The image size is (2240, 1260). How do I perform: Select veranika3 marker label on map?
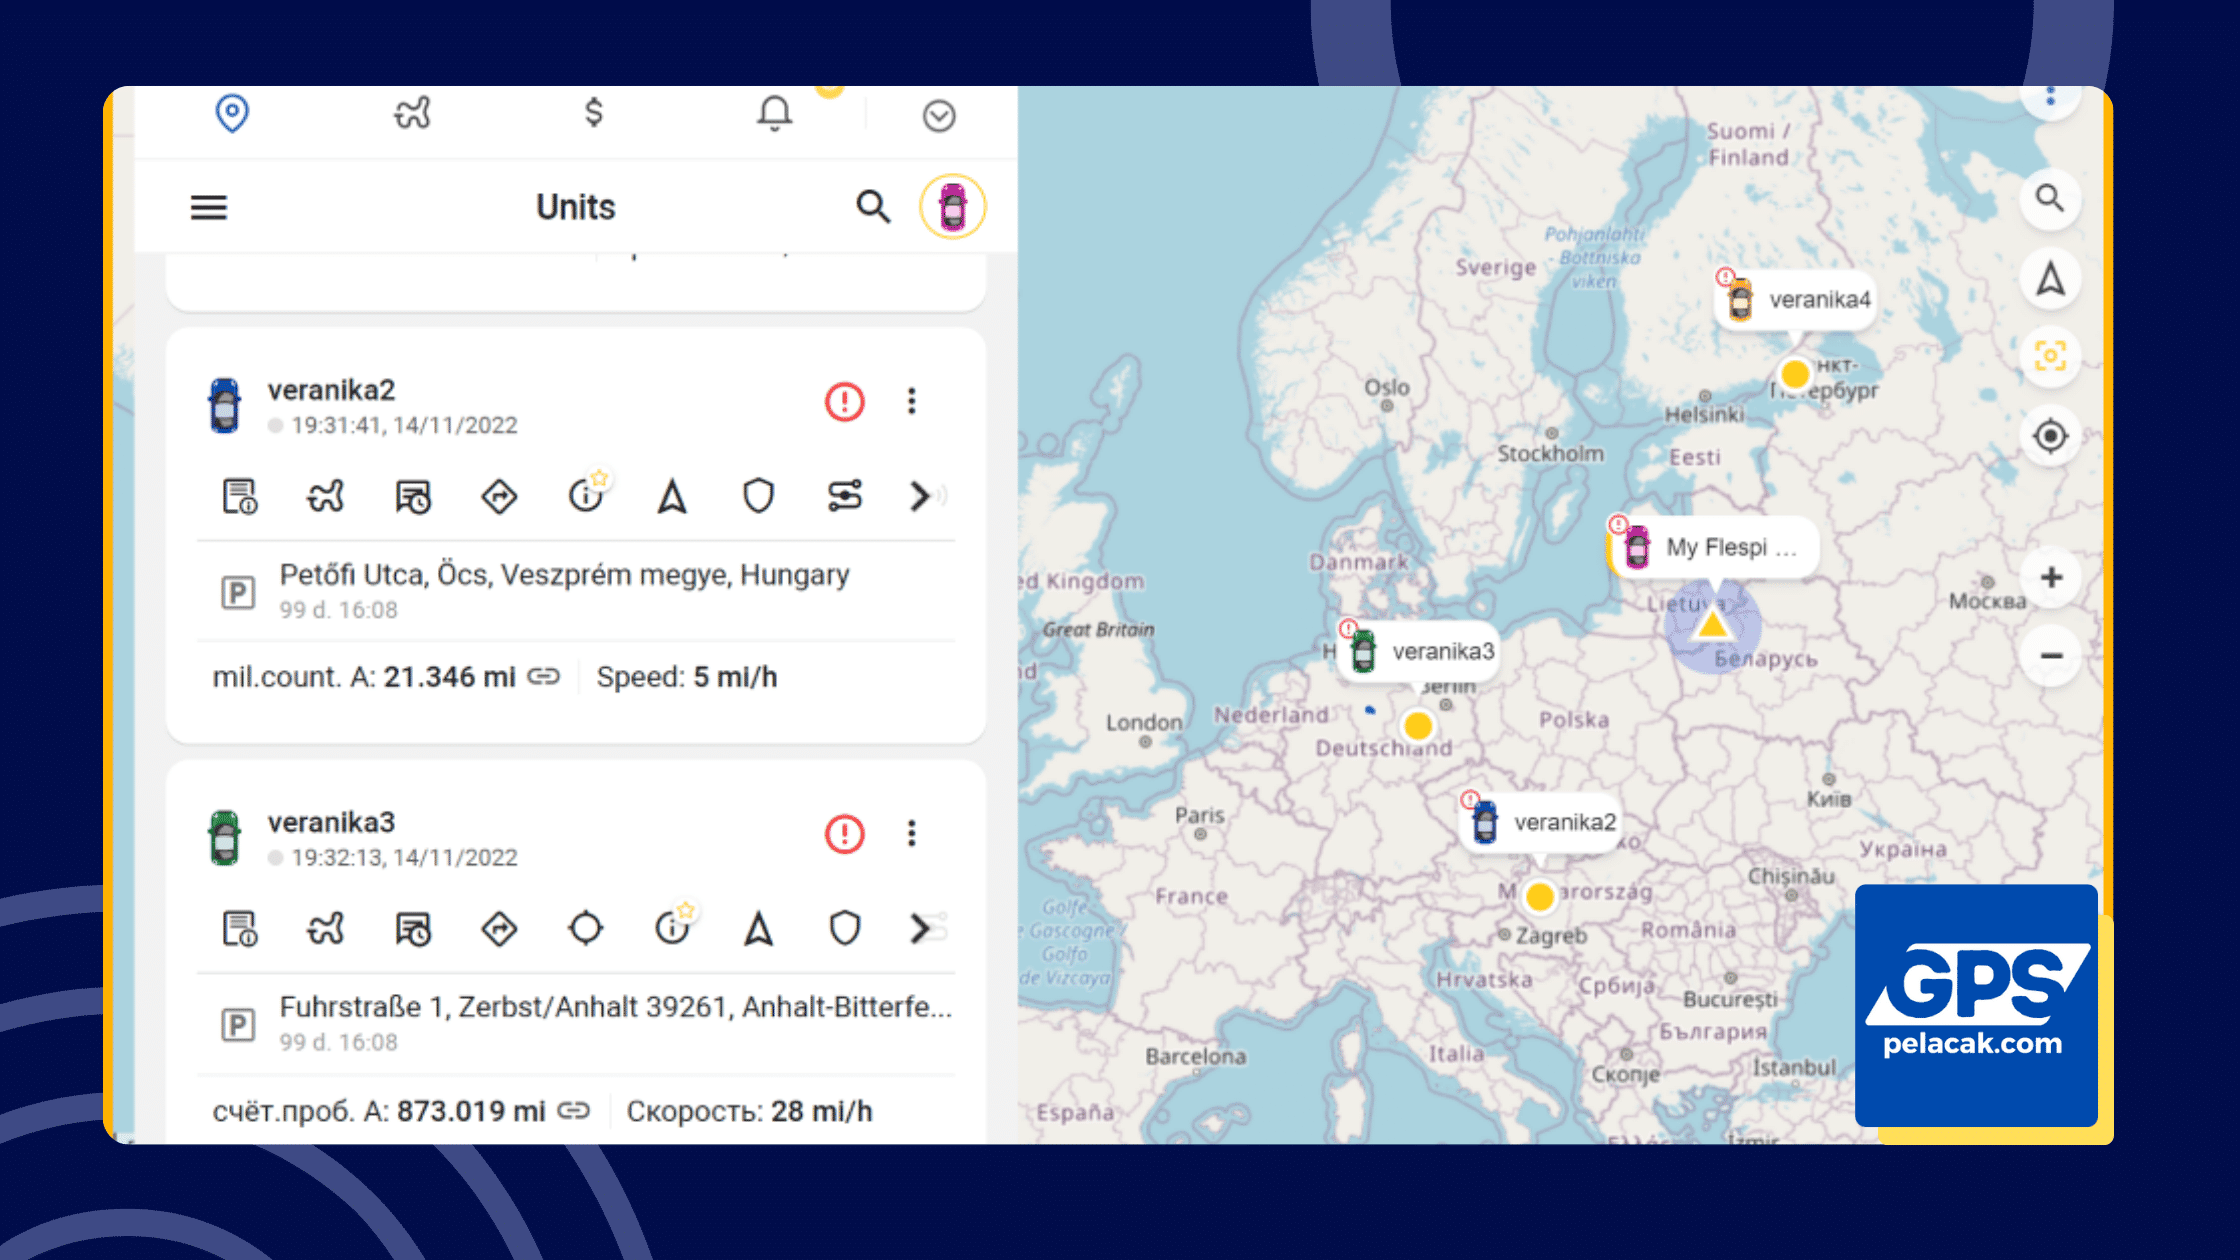click(x=1418, y=651)
